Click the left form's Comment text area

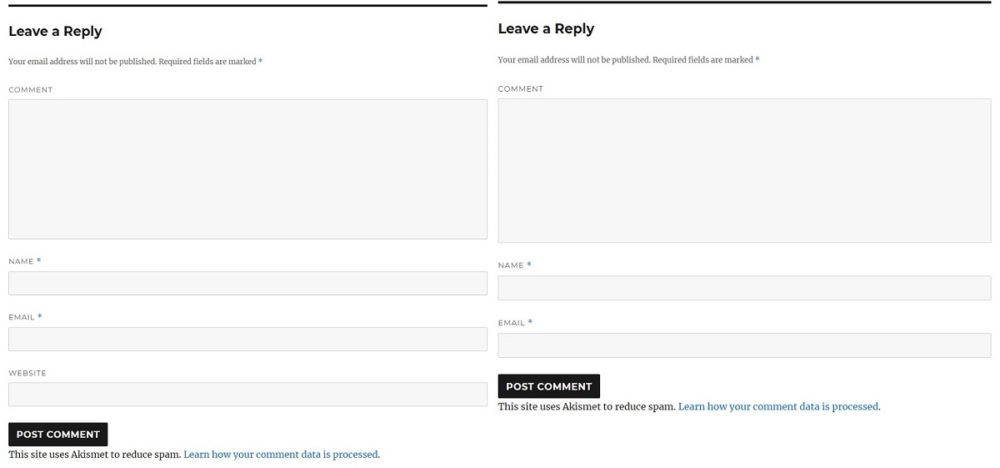click(x=247, y=169)
